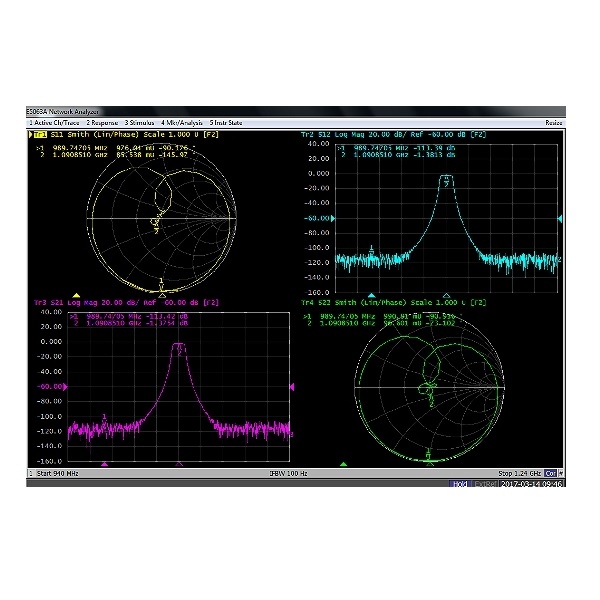This screenshot has height=600, width=600.
Task: Open the 3 Stimulus menu
Action: 139,123
